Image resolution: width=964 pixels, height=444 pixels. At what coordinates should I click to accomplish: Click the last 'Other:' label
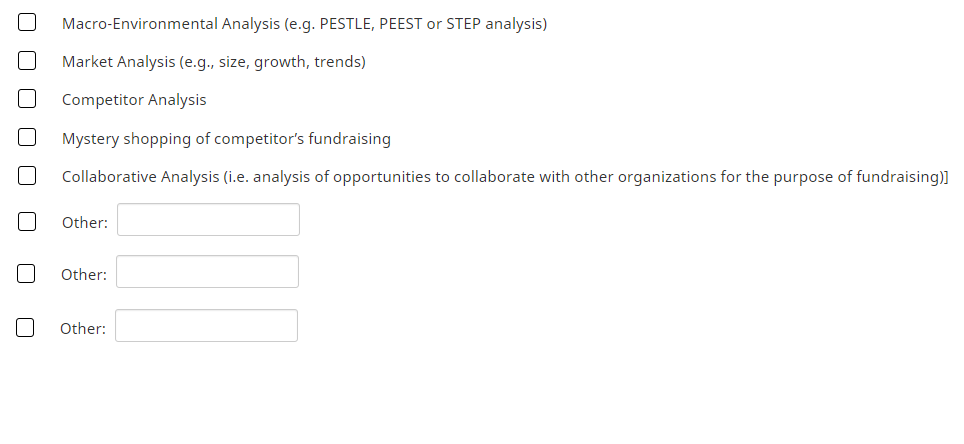[x=83, y=328]
